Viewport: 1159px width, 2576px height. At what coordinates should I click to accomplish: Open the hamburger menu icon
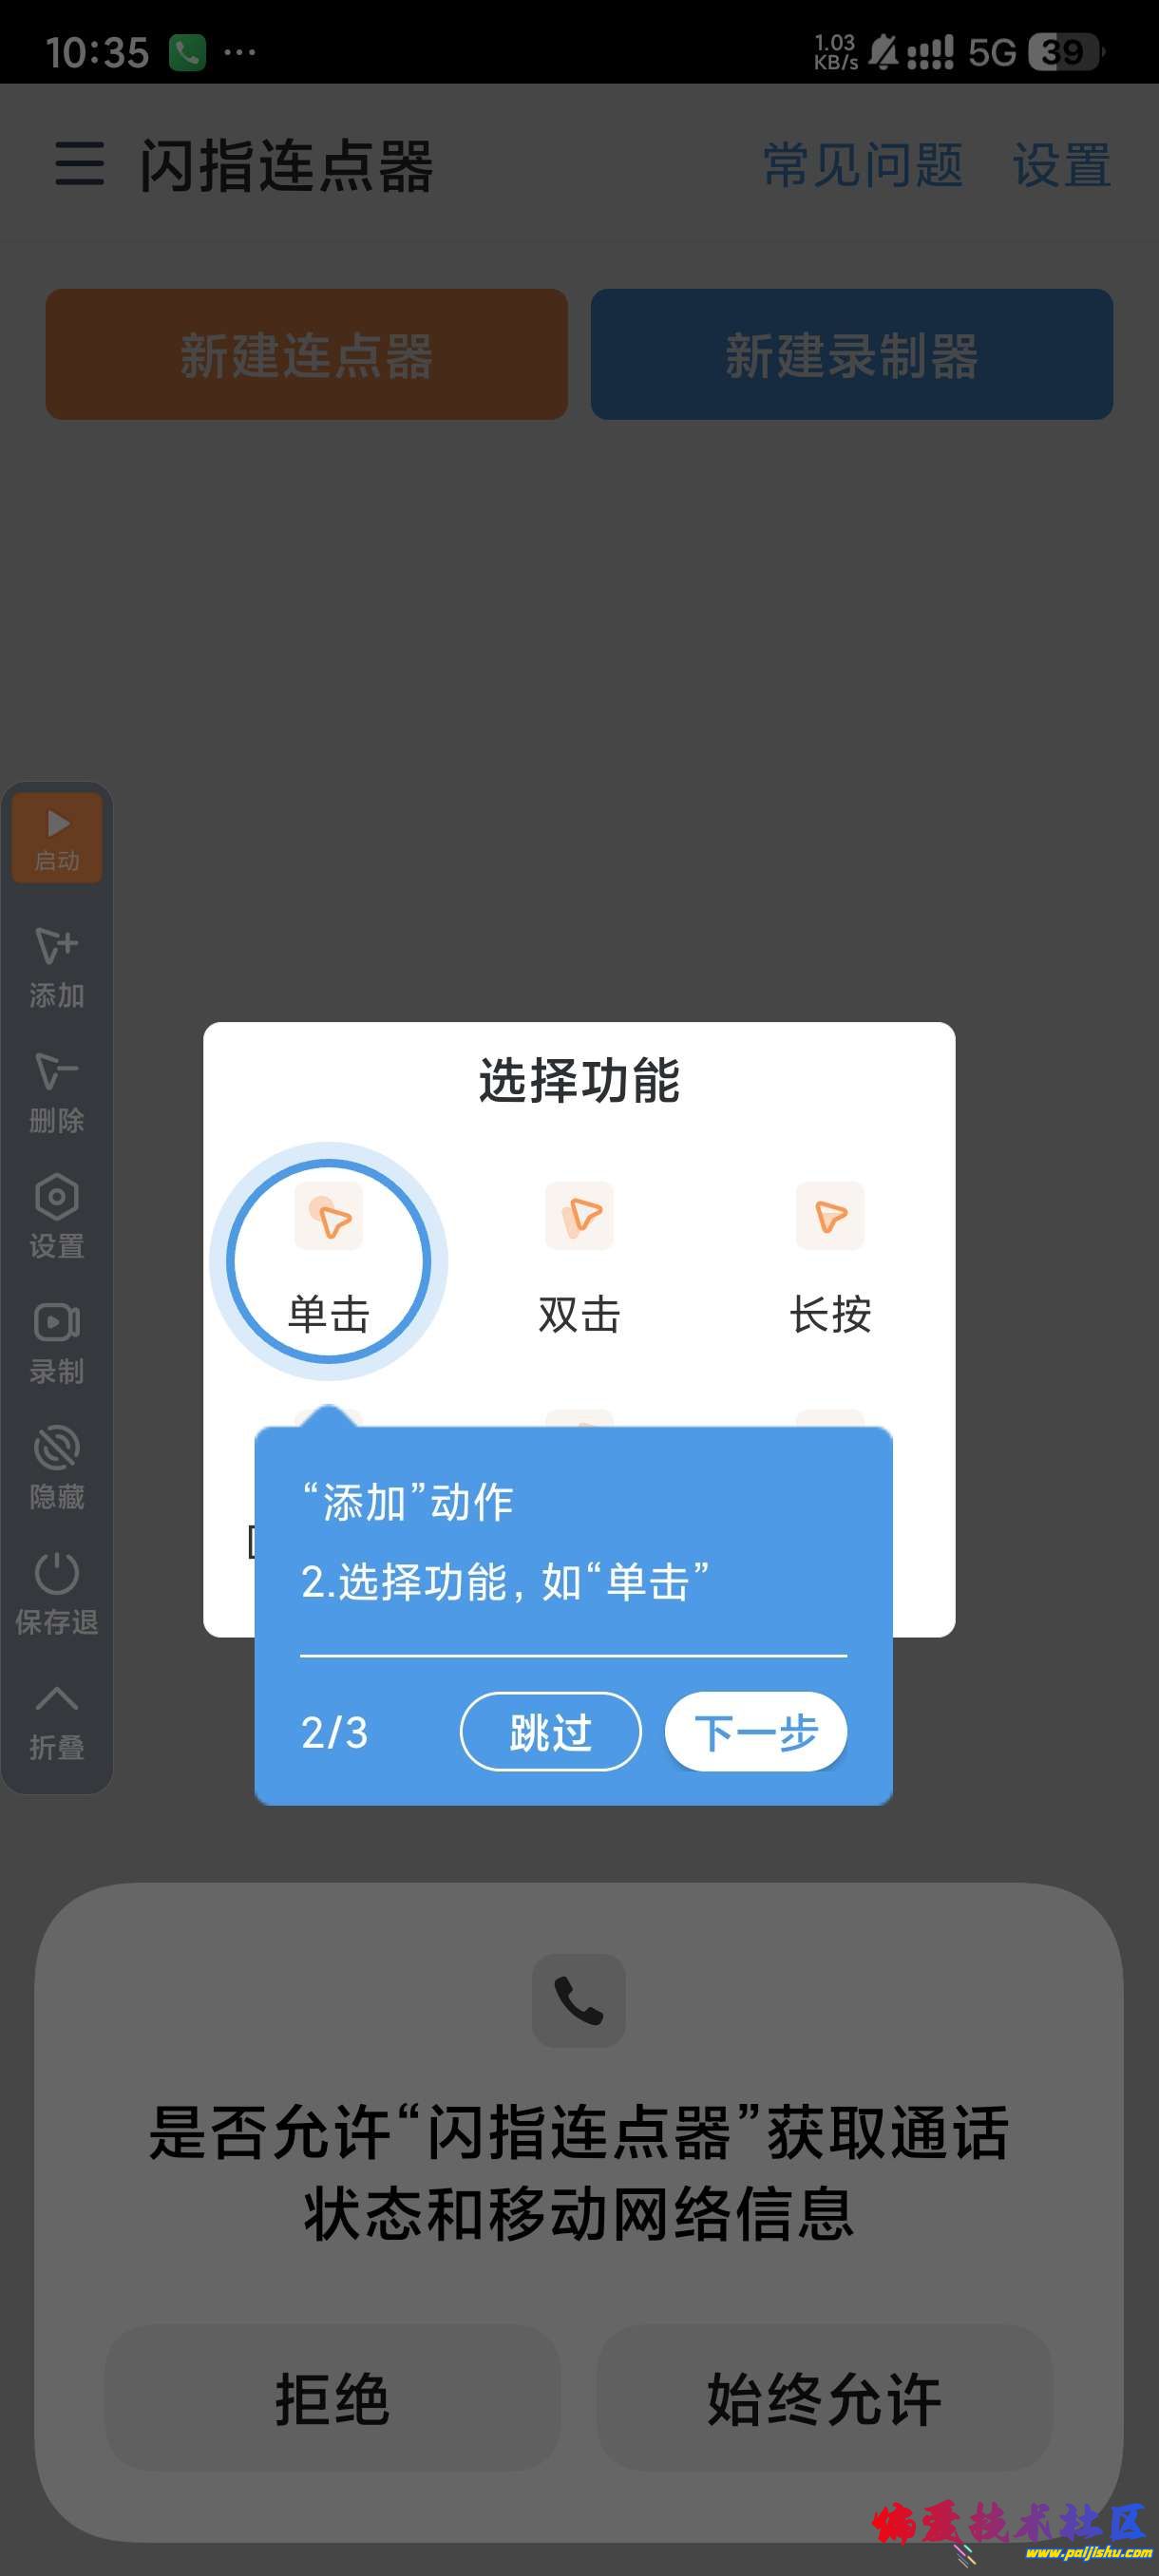pyautogui.click(x=79, y=163)
